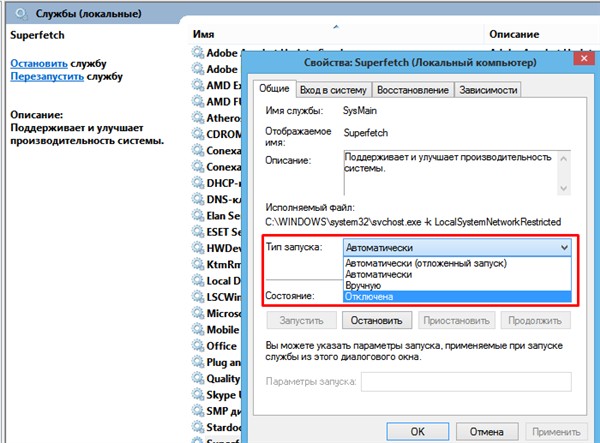Click the Stardoc service gear icon
Image resolution: width=600 pixels, height=443 pixels.
(198, 427)
